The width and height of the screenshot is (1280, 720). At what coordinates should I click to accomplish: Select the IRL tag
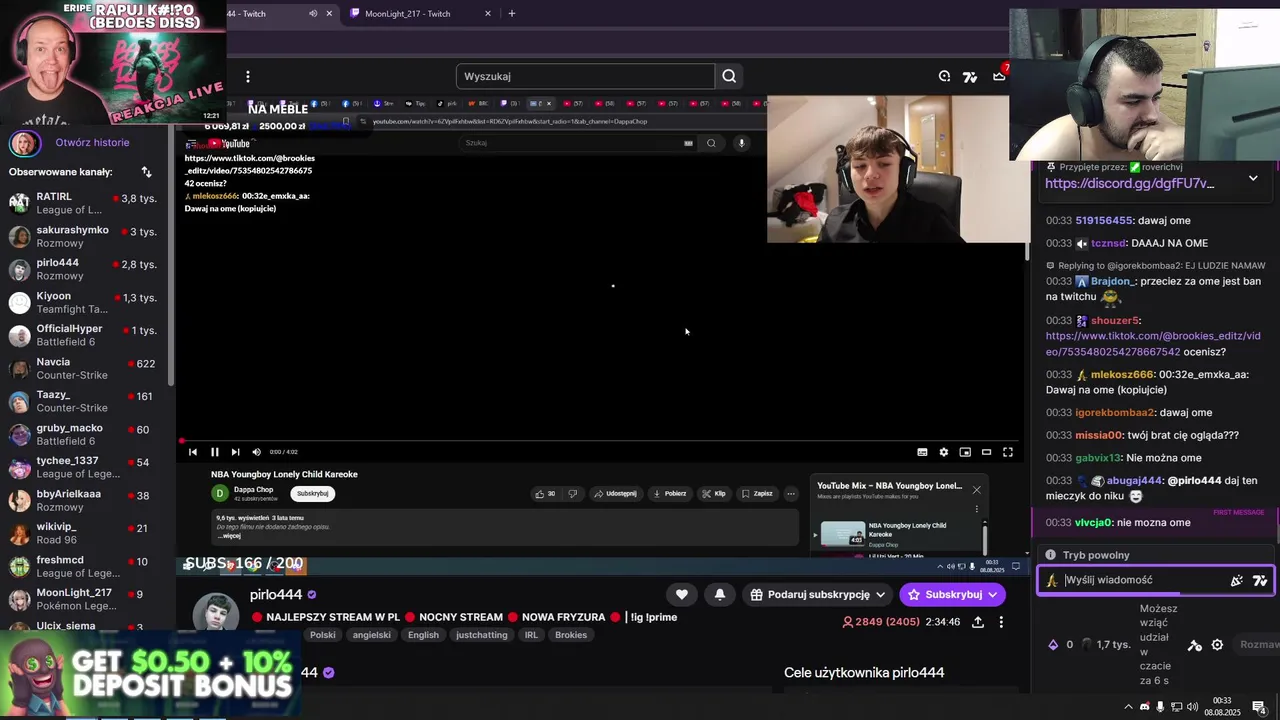coord(531,635)
